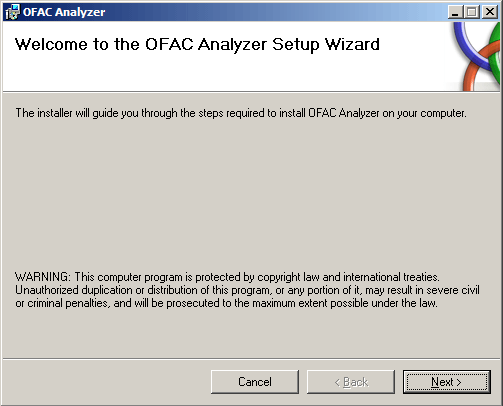Image resolution: width=503 pixels, height=406 pixels.
Task: Click the disabled < Back button
Action: point(351,382)
